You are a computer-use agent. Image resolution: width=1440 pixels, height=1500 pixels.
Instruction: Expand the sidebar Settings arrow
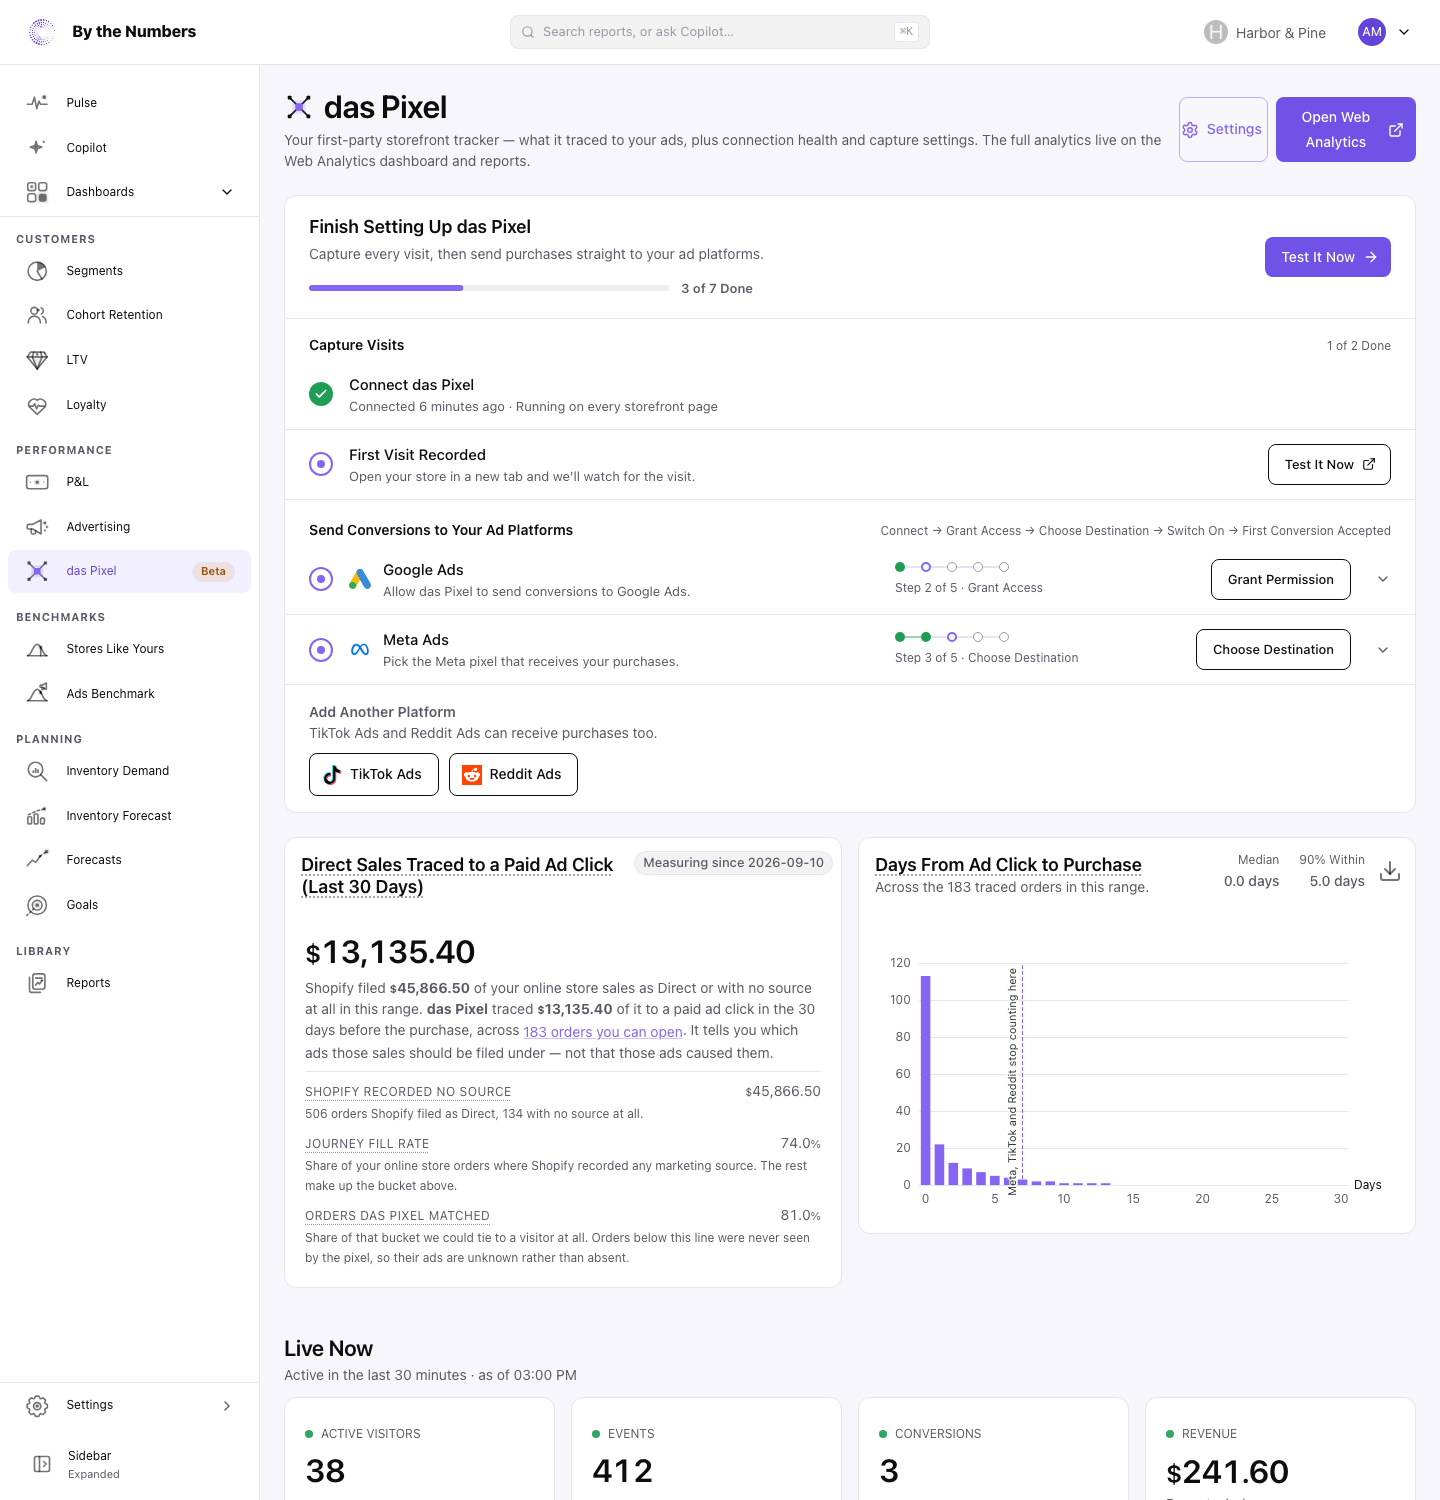coord(227,1406)
